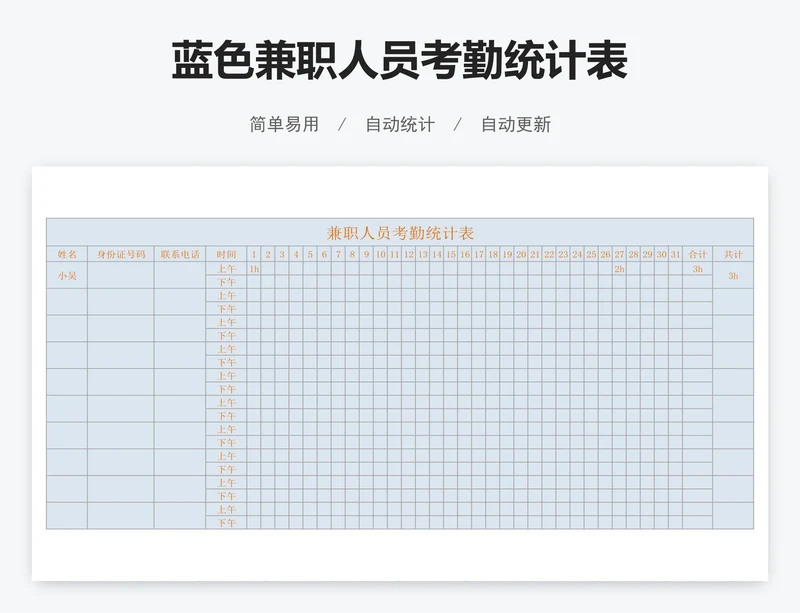Select the 姓名 column header
Screen dimensions: 800x613
click(x=67, y=254)
